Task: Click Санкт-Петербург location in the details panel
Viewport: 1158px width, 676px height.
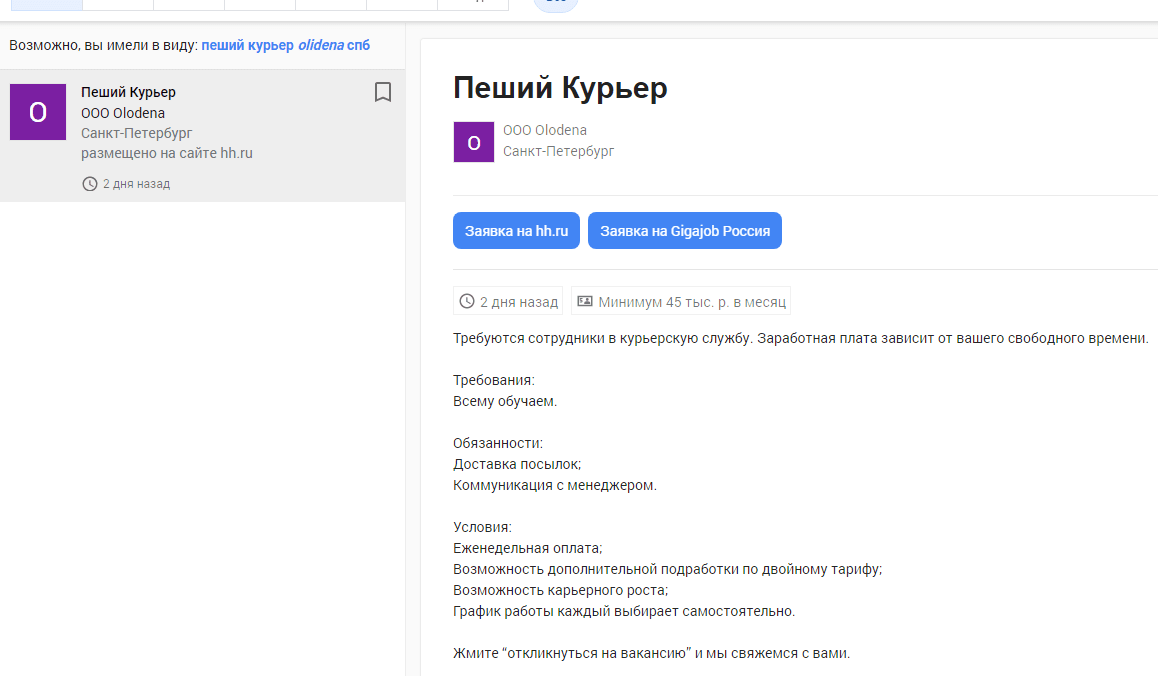Action: (558, 151)
